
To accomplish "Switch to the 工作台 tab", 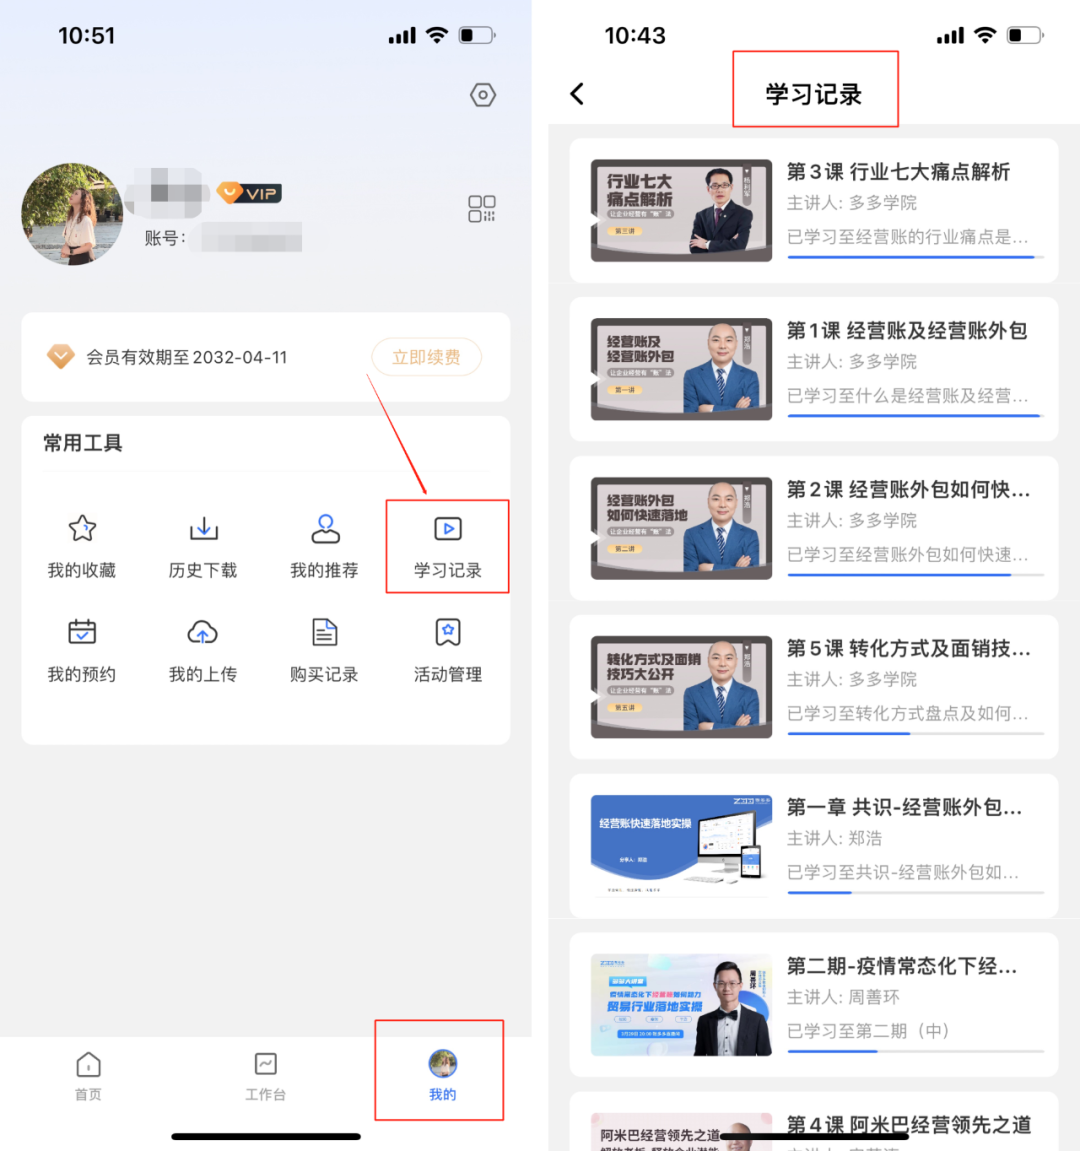I will (266, 1076).
